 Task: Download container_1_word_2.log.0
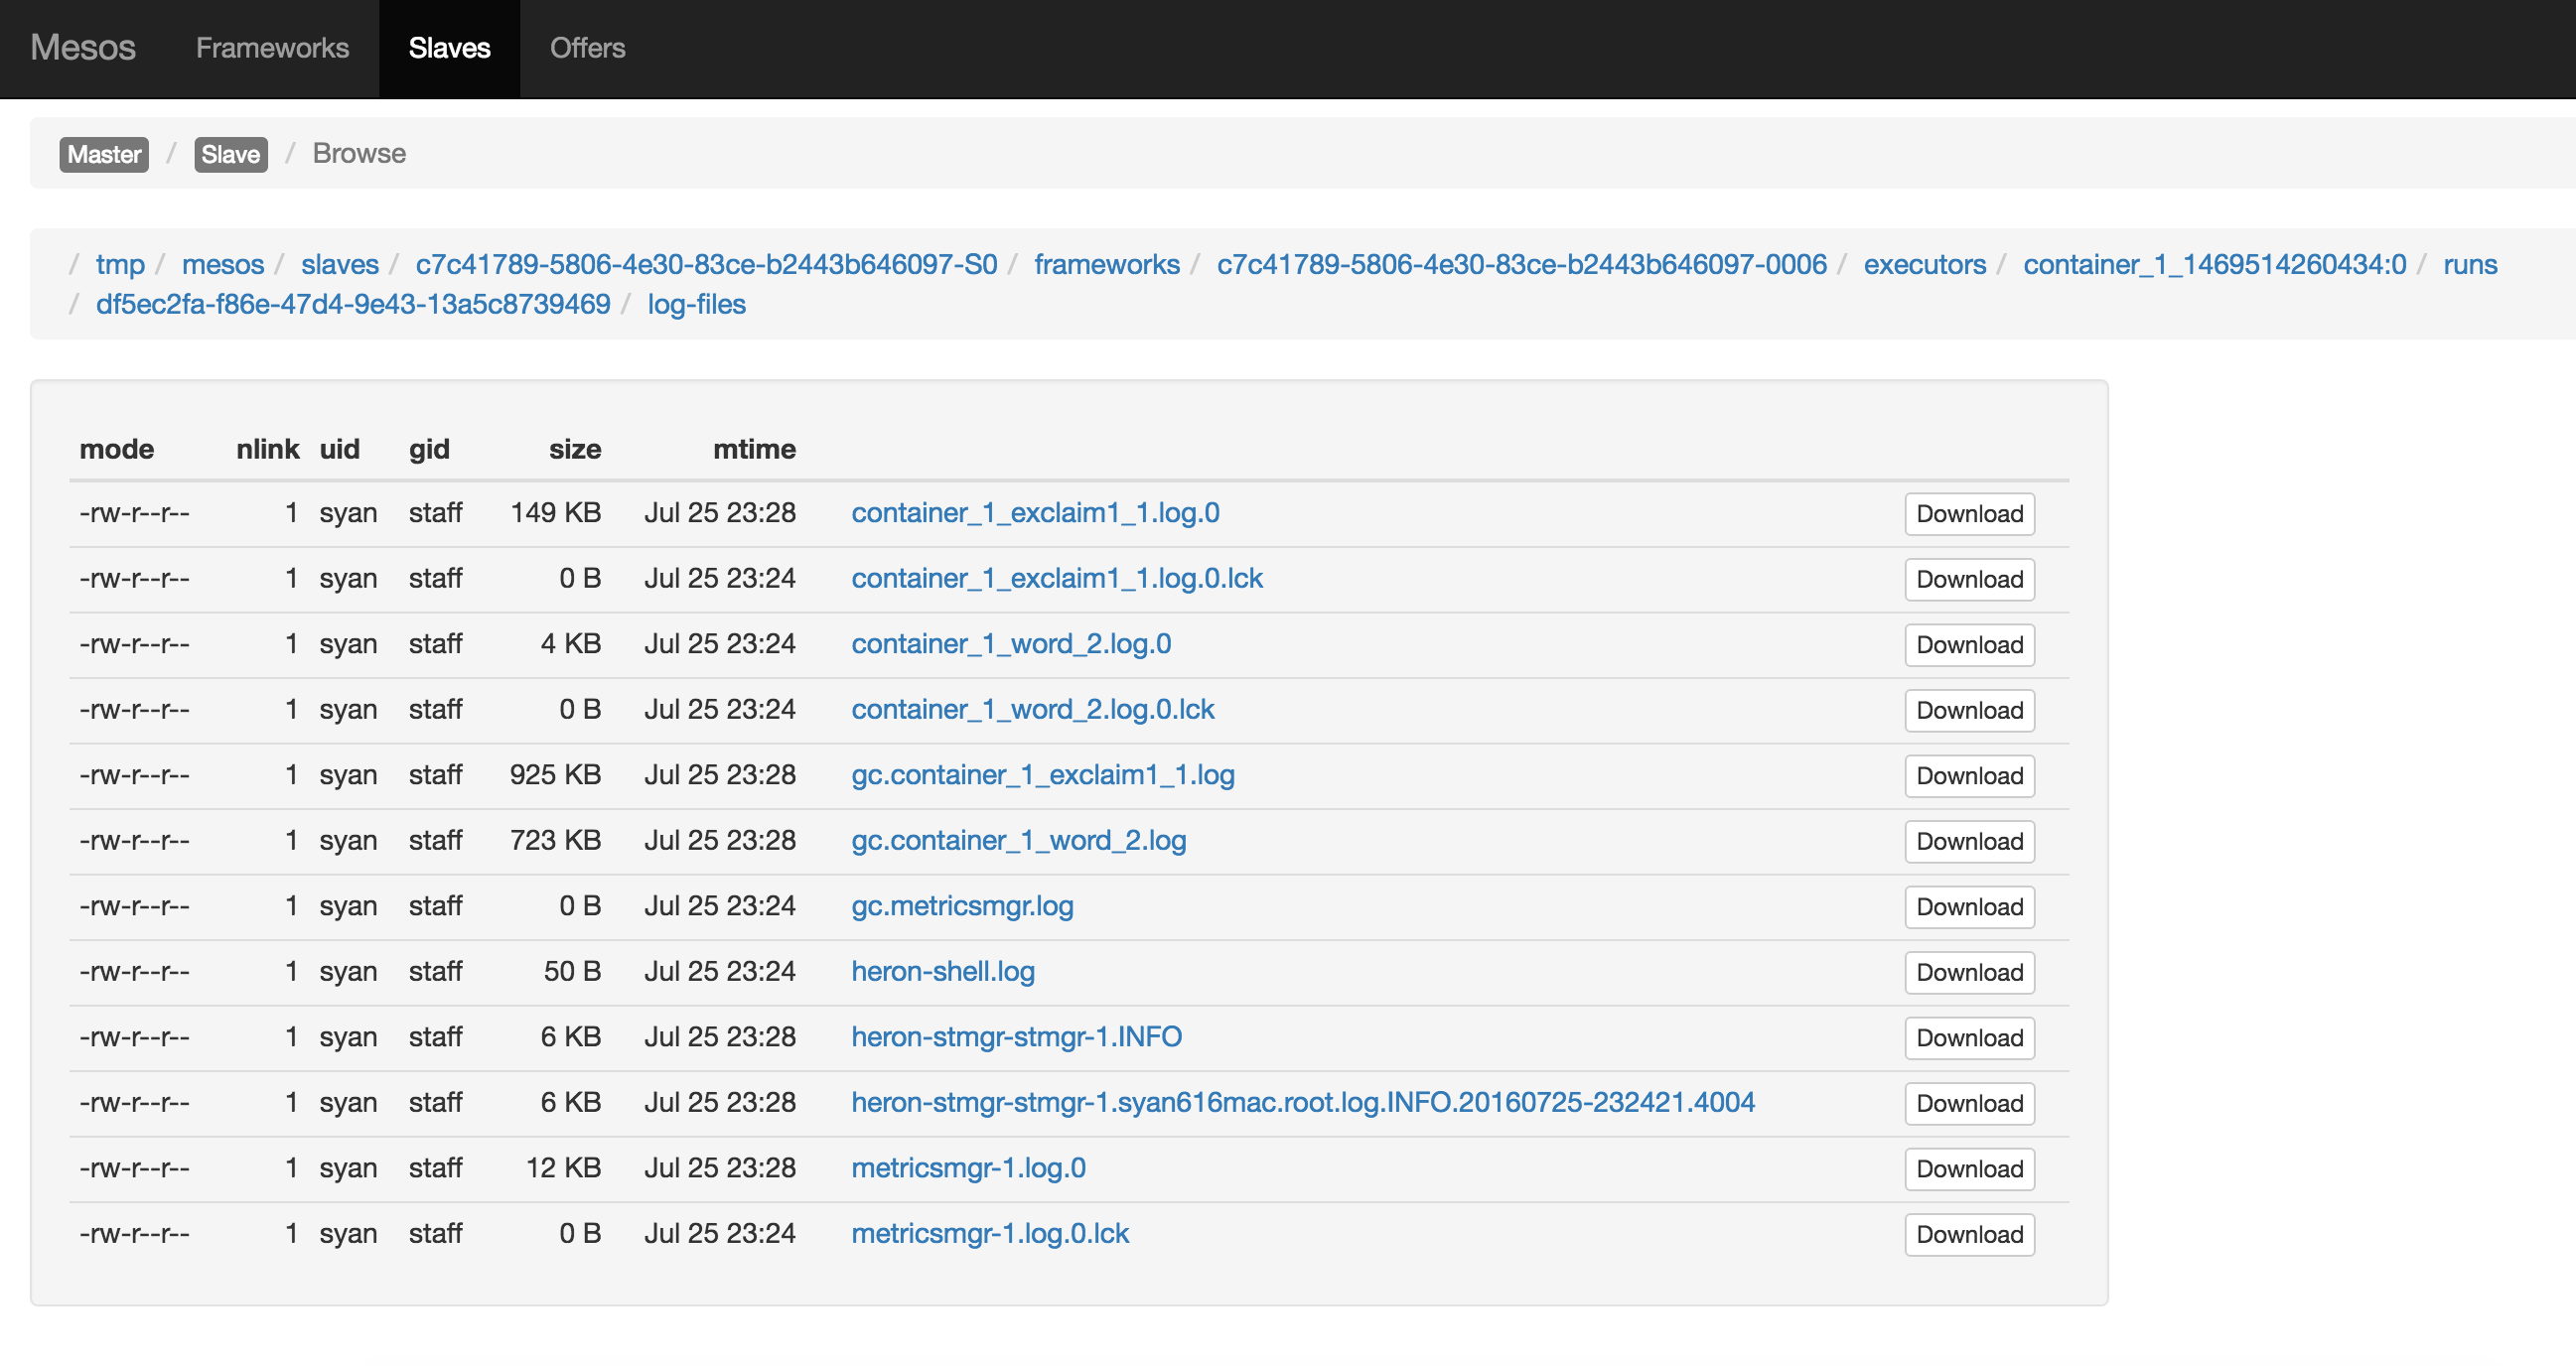[x=1969, y=644]
